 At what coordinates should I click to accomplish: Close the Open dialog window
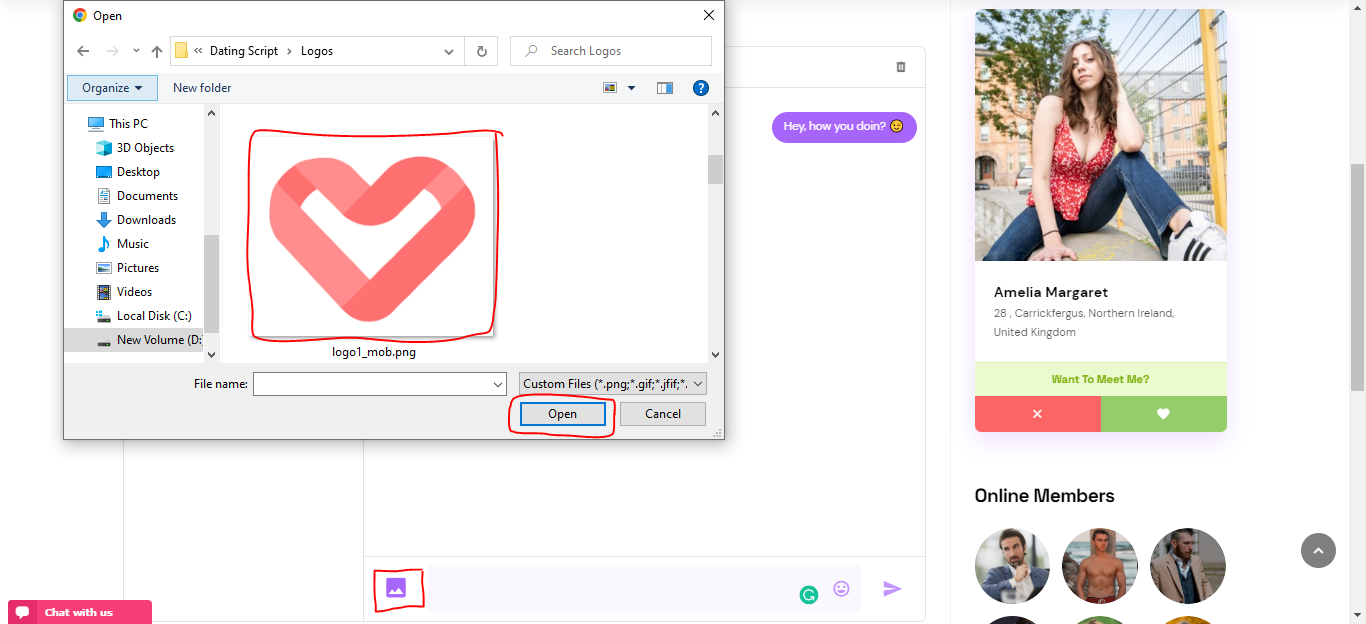coord(709,15)
